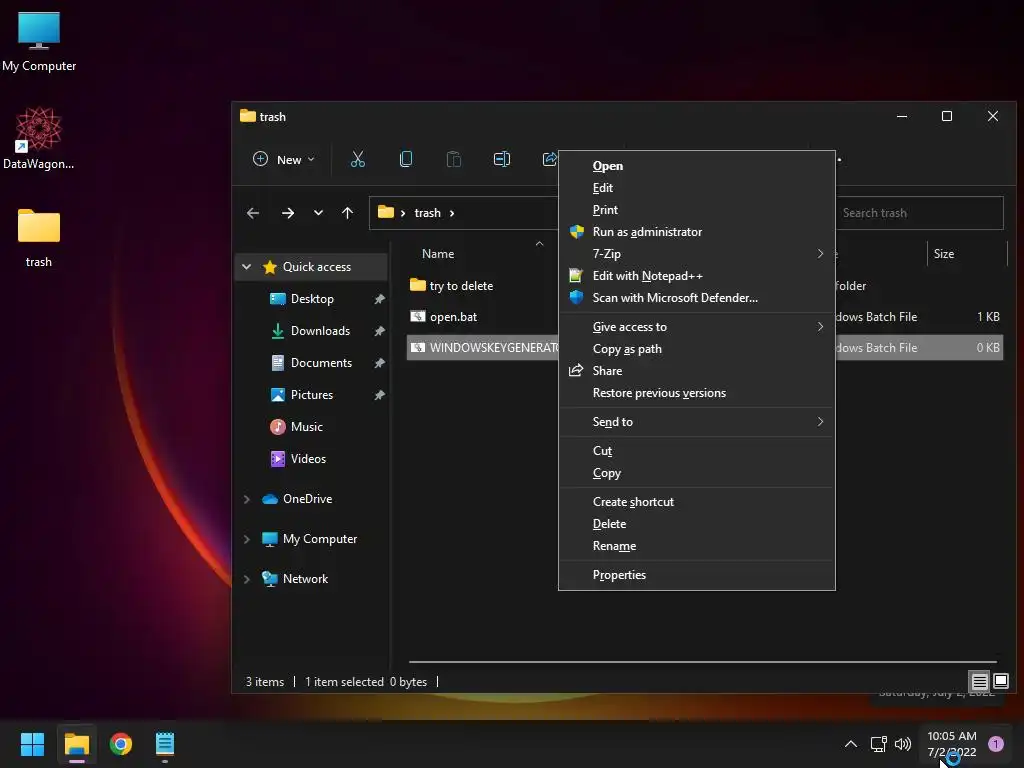Click the Copy toolbar icon
Image resolution: width=1024 pixels, height=768 pixels.
pos(406,159)
